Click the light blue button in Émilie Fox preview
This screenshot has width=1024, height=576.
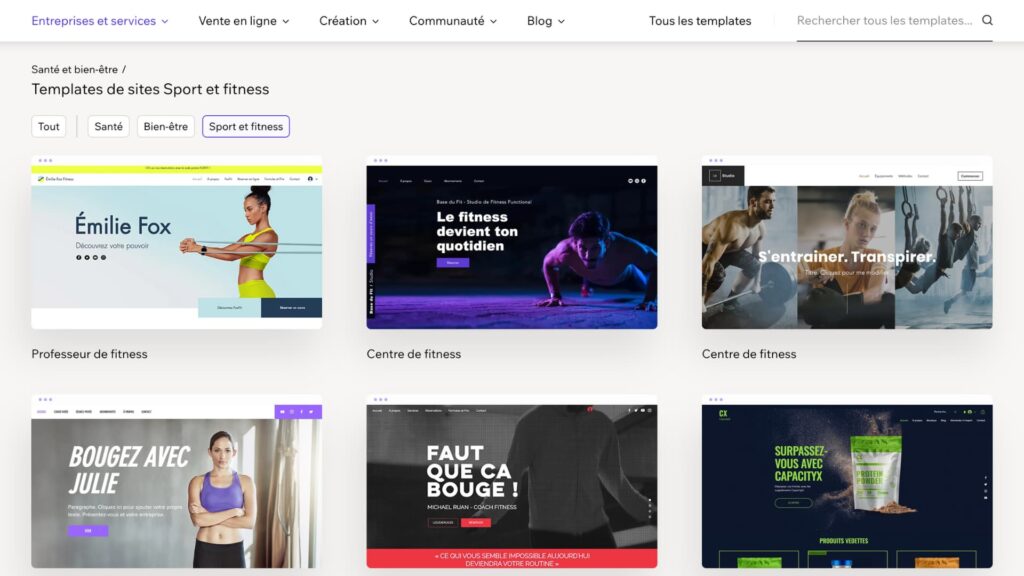pos(229,308)
